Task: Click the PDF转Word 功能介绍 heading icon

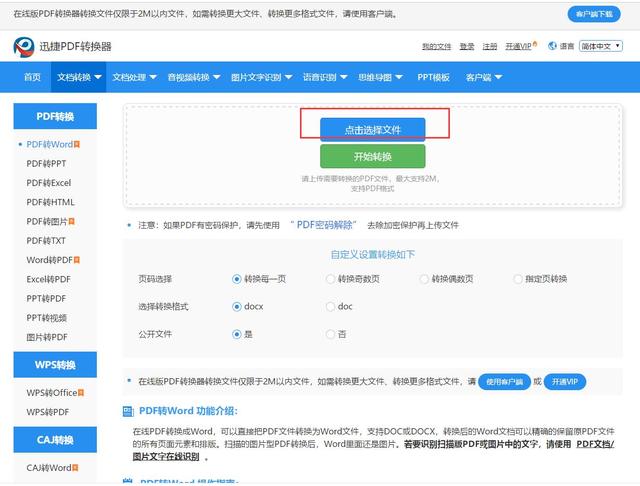Action: 128,411
